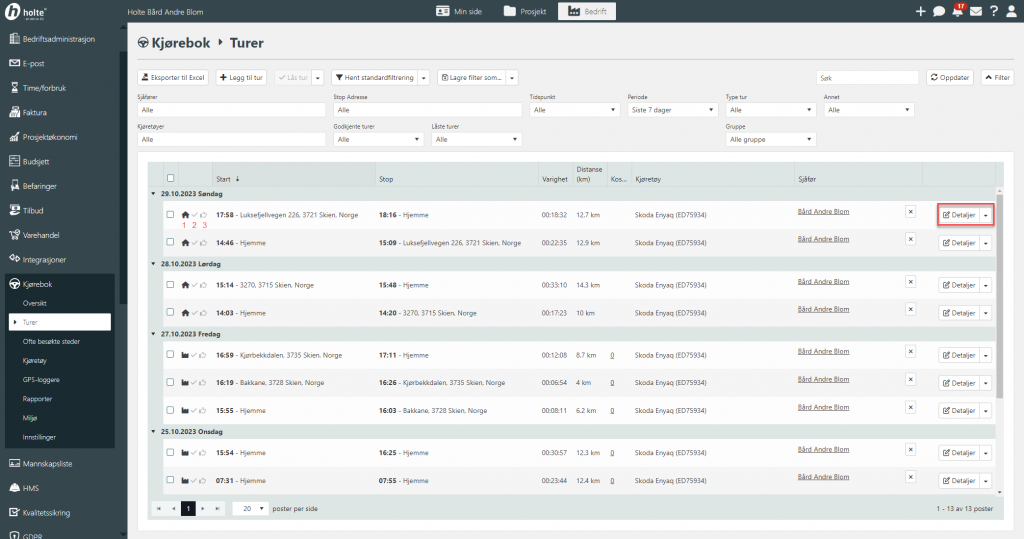1024x539 pixels.
Task: Tick the select-all checkbox in table header
Action: click(x=169, y=178)
